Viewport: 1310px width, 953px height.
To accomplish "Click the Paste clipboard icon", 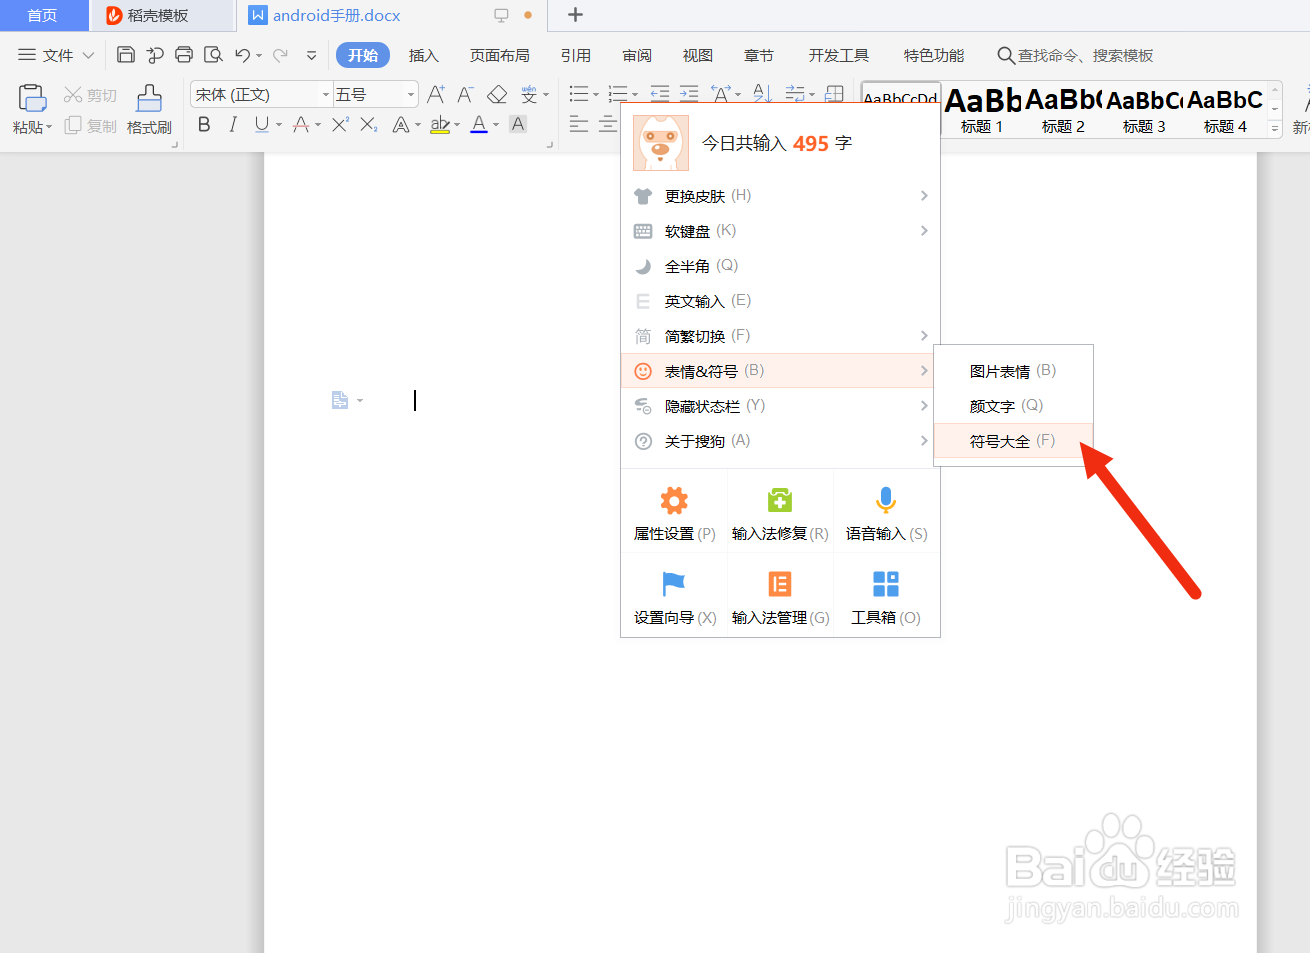I will pos(32,98).
